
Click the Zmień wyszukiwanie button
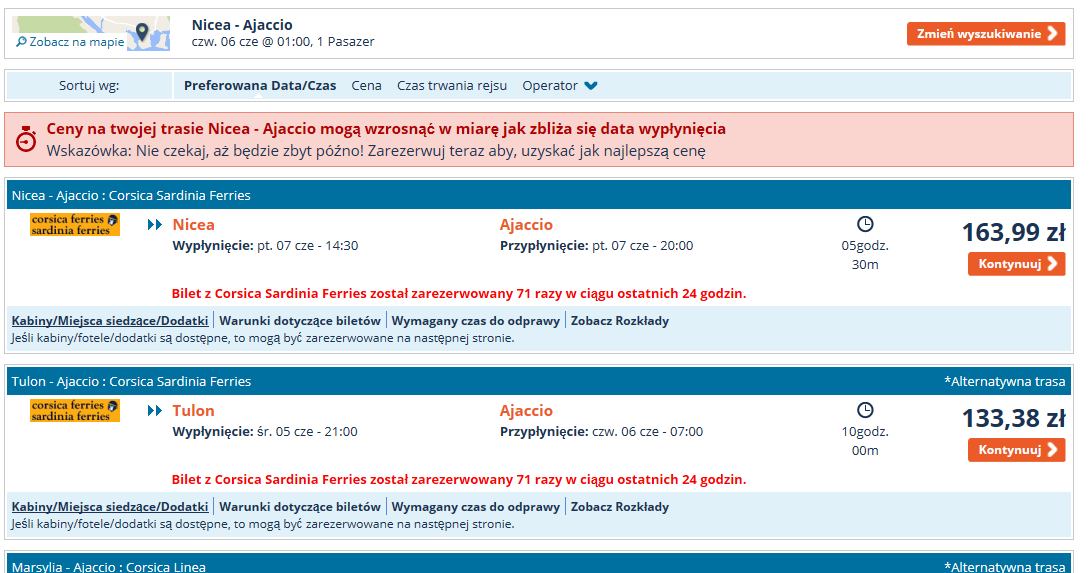pos(986,33)
